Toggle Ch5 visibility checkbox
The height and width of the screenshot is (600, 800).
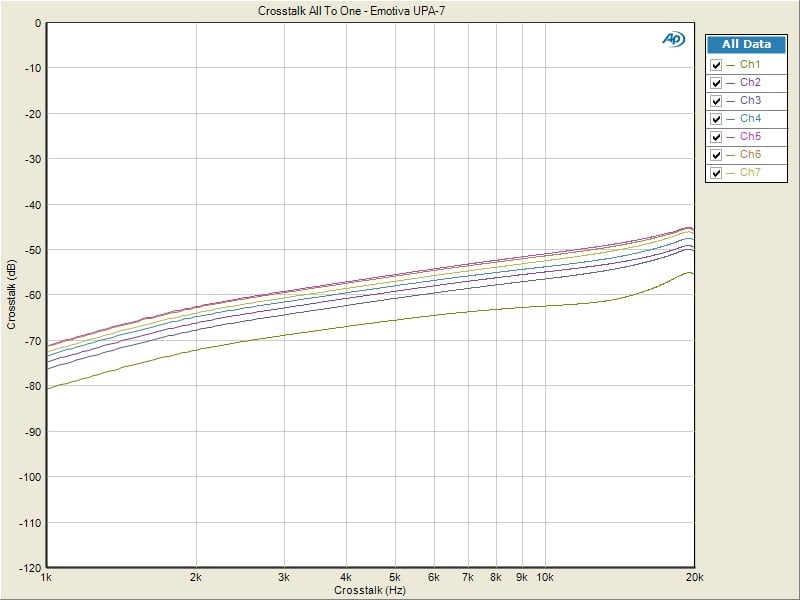coord(716,137)
